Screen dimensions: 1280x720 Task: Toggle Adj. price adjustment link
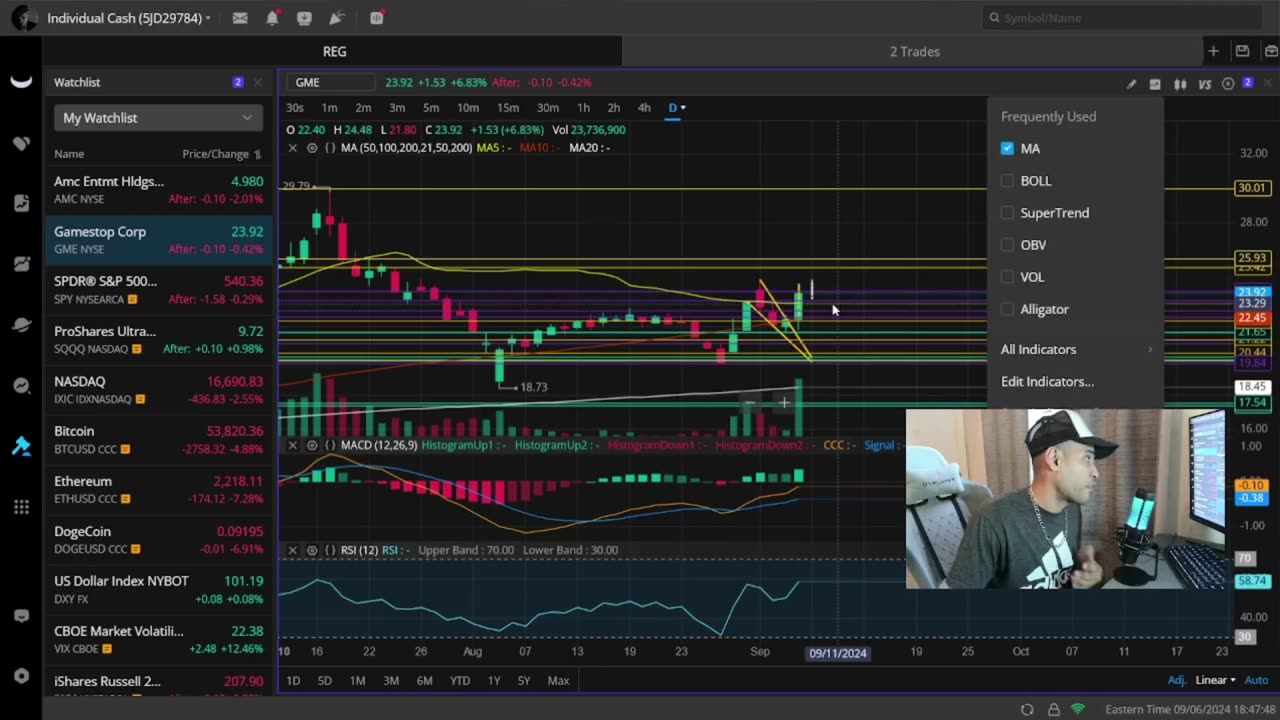pos(1176,680)
